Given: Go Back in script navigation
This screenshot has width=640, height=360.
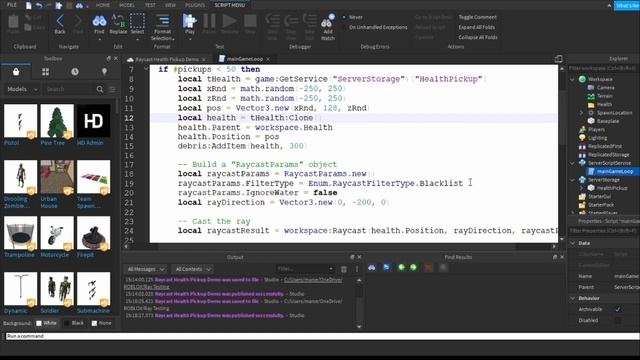Looking at the screenshot, I should pos(60,21).
